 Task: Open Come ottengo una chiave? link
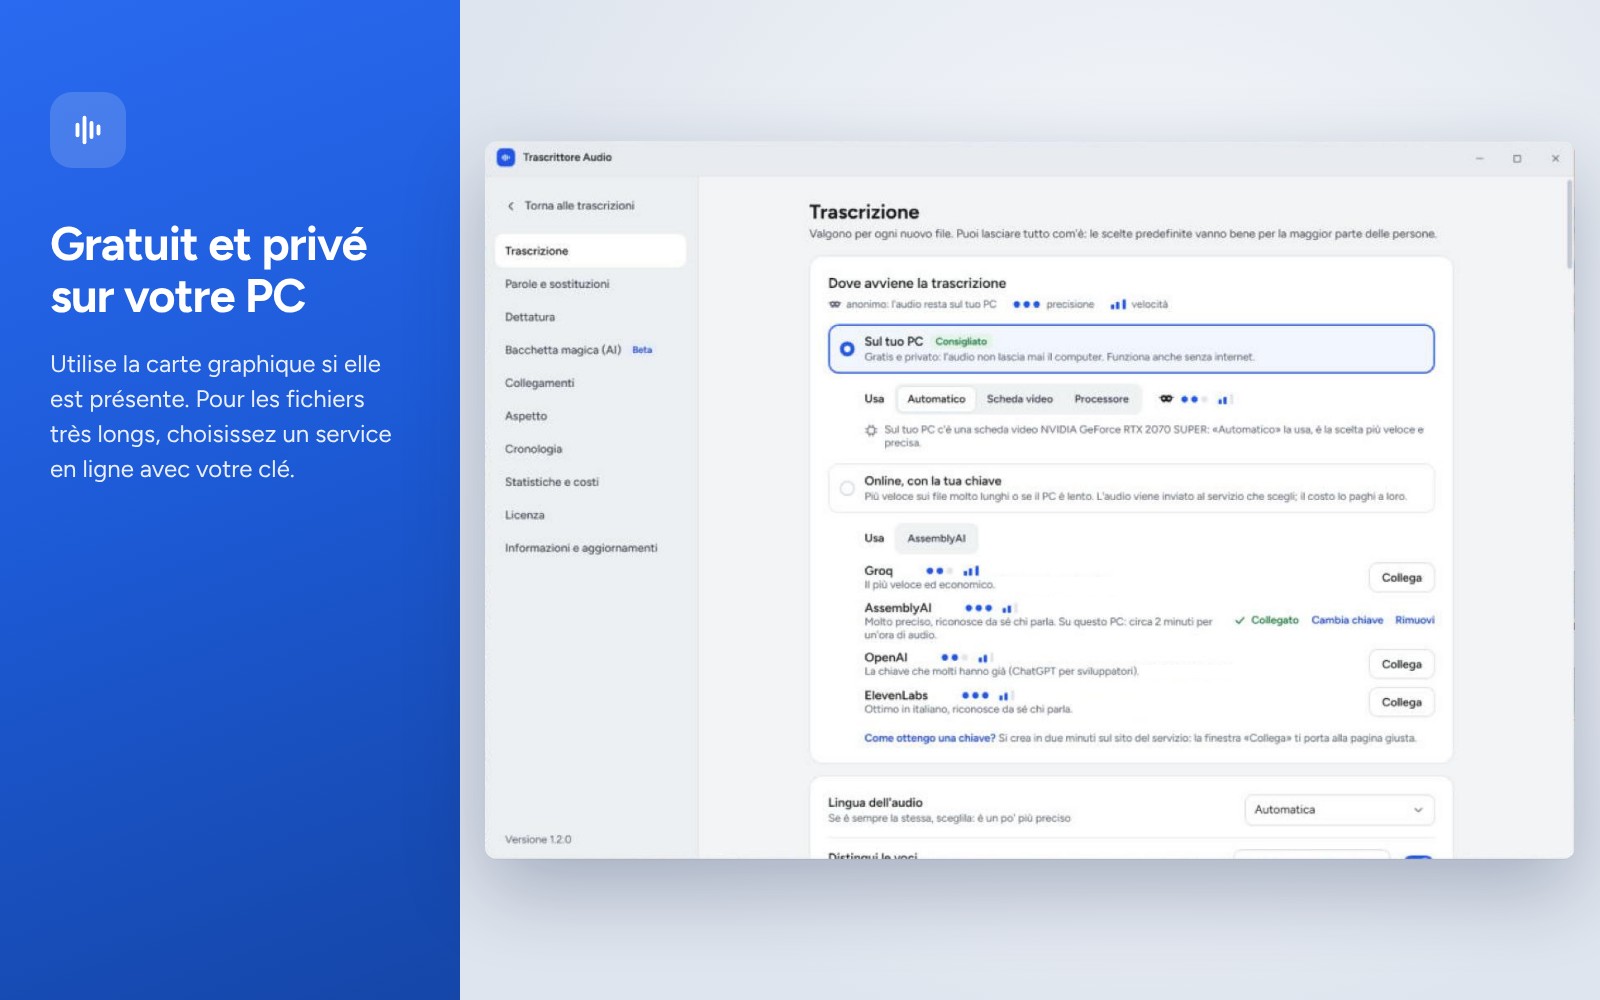pyautogui.click(x=930, y=738)
